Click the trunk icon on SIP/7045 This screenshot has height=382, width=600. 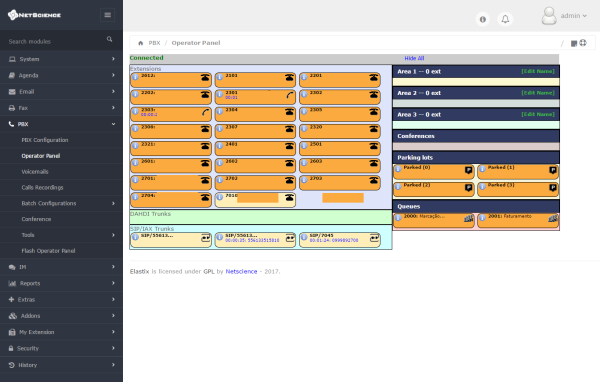click(374, 238)
